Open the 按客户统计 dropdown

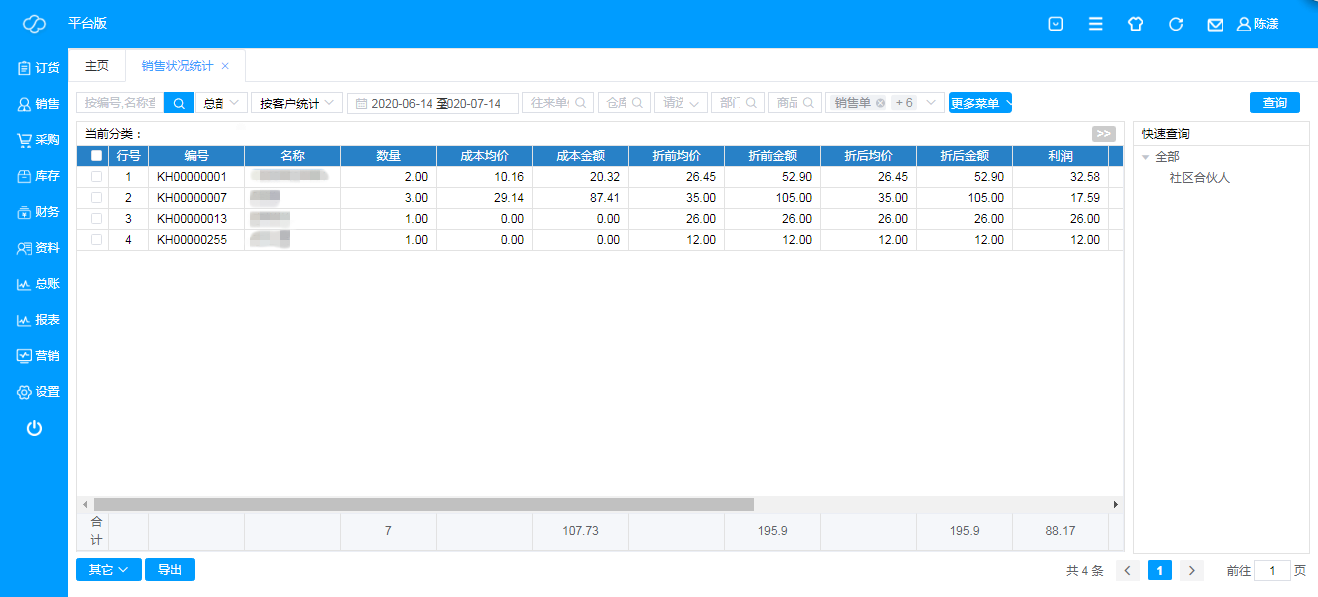point(296,103)
